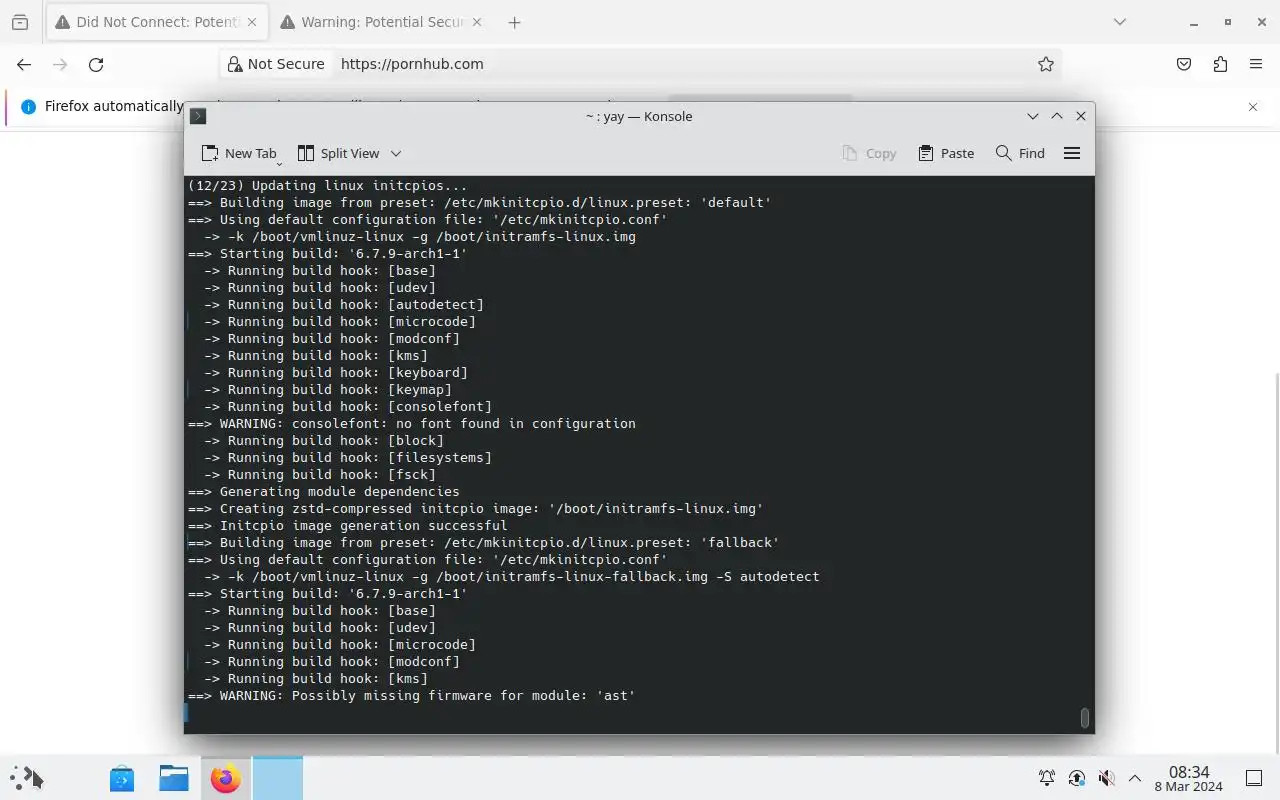Click Split View in Konsole toolbar
This screenshot has width=1280, height=800.
click(339, 153)
